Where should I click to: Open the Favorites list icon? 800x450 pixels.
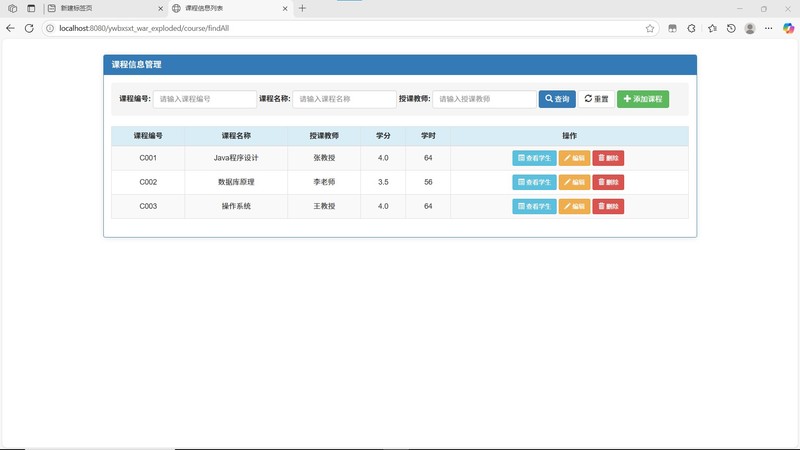tap(712, 29)
